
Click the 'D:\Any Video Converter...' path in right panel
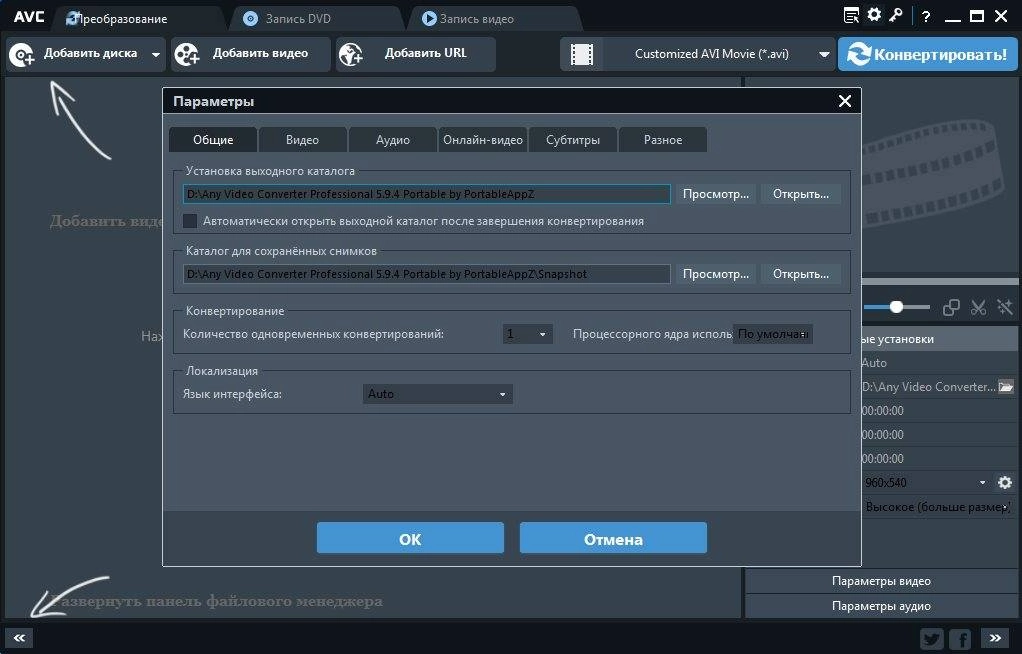coord(929,387)
